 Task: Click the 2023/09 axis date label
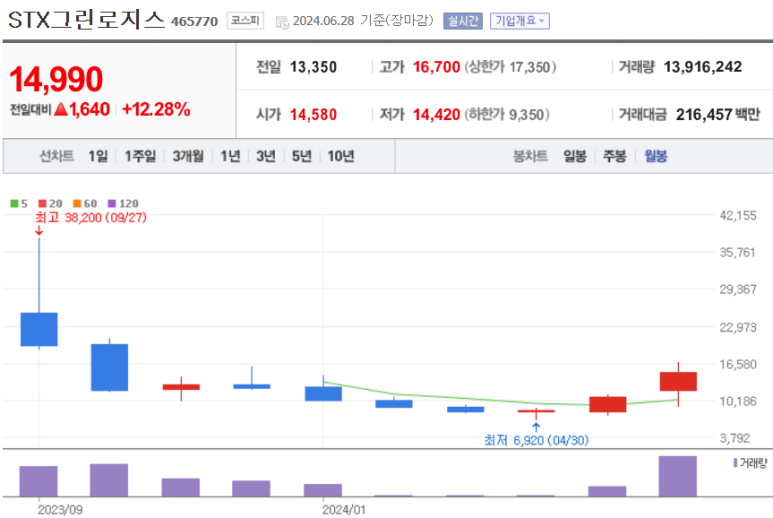(x=60, y=510)
